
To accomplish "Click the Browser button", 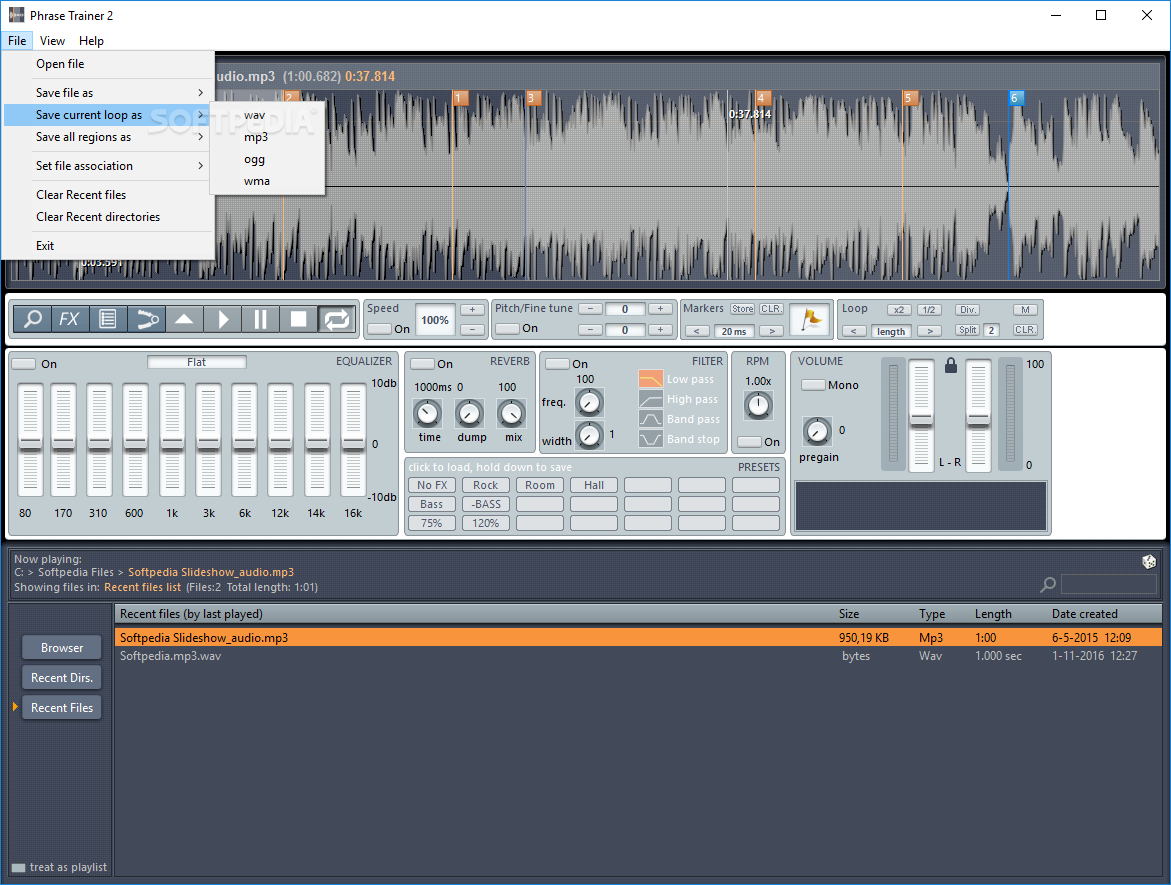I will point(62,648).
